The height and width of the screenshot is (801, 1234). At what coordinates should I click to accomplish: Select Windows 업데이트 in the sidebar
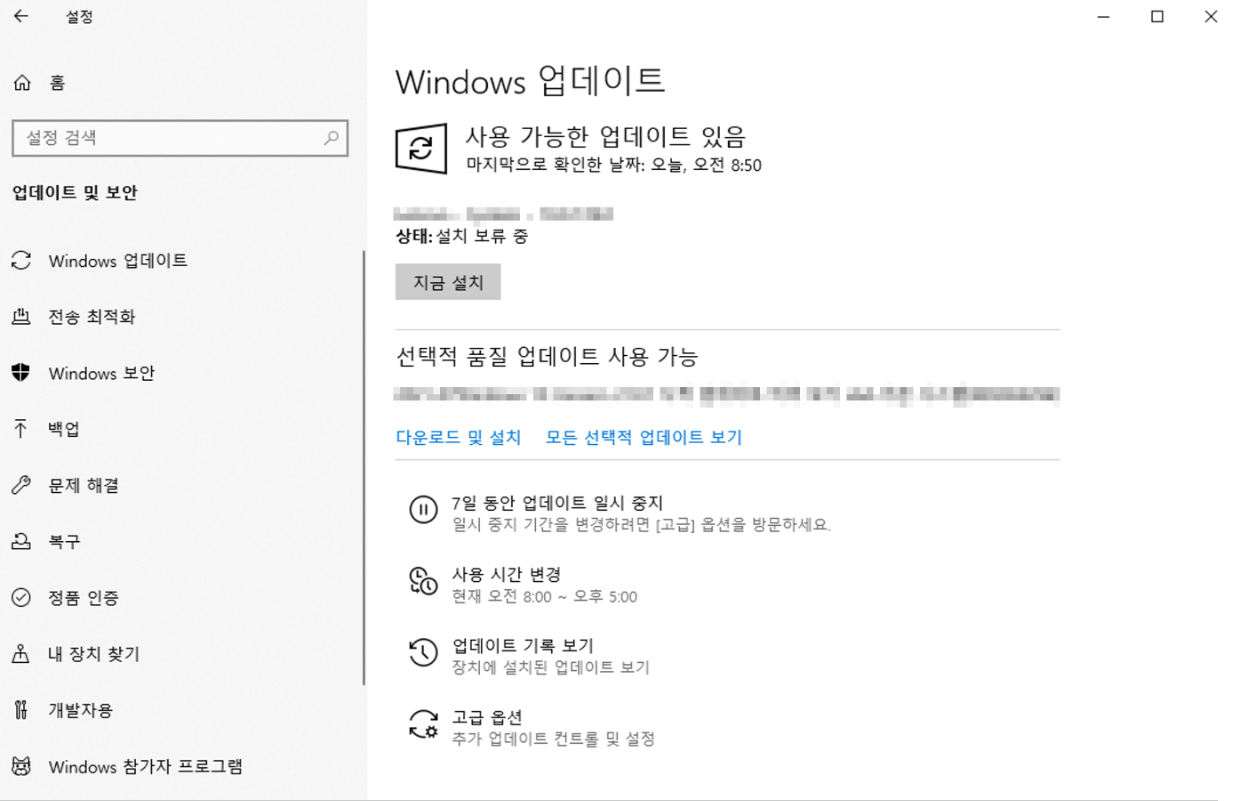point(118,261)
